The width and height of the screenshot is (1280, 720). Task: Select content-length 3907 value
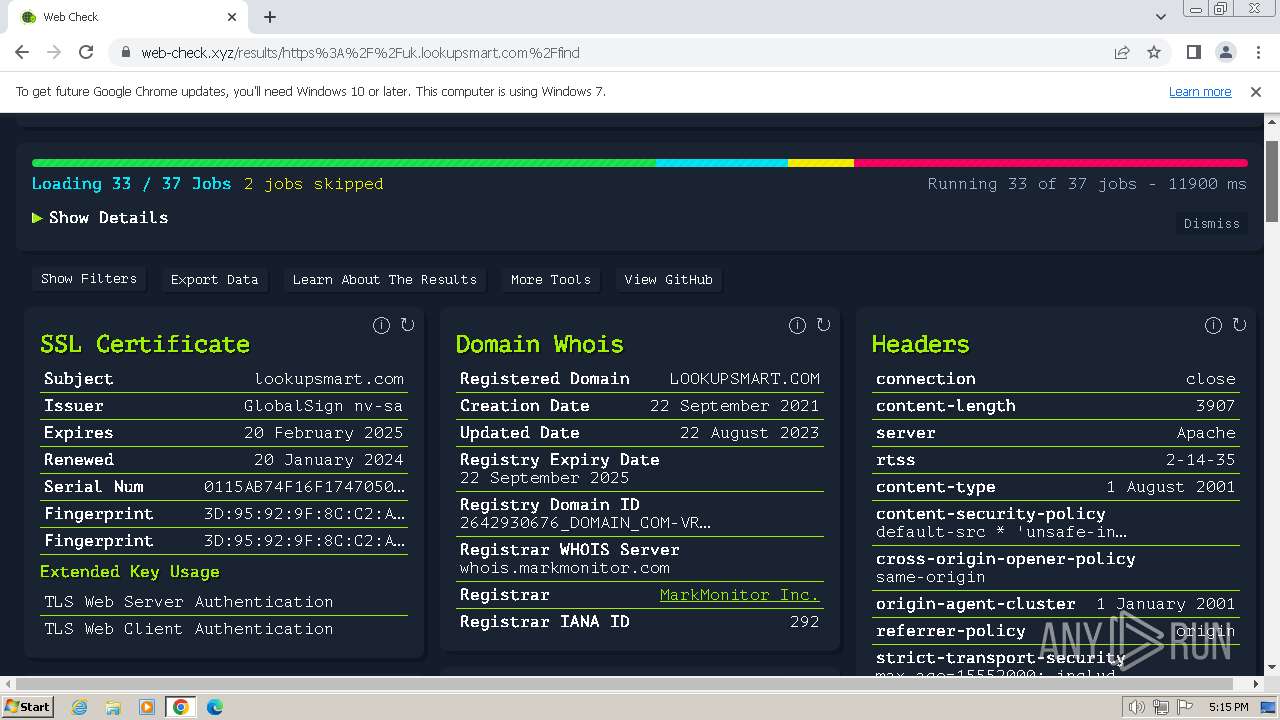[x=1216, y=406]
